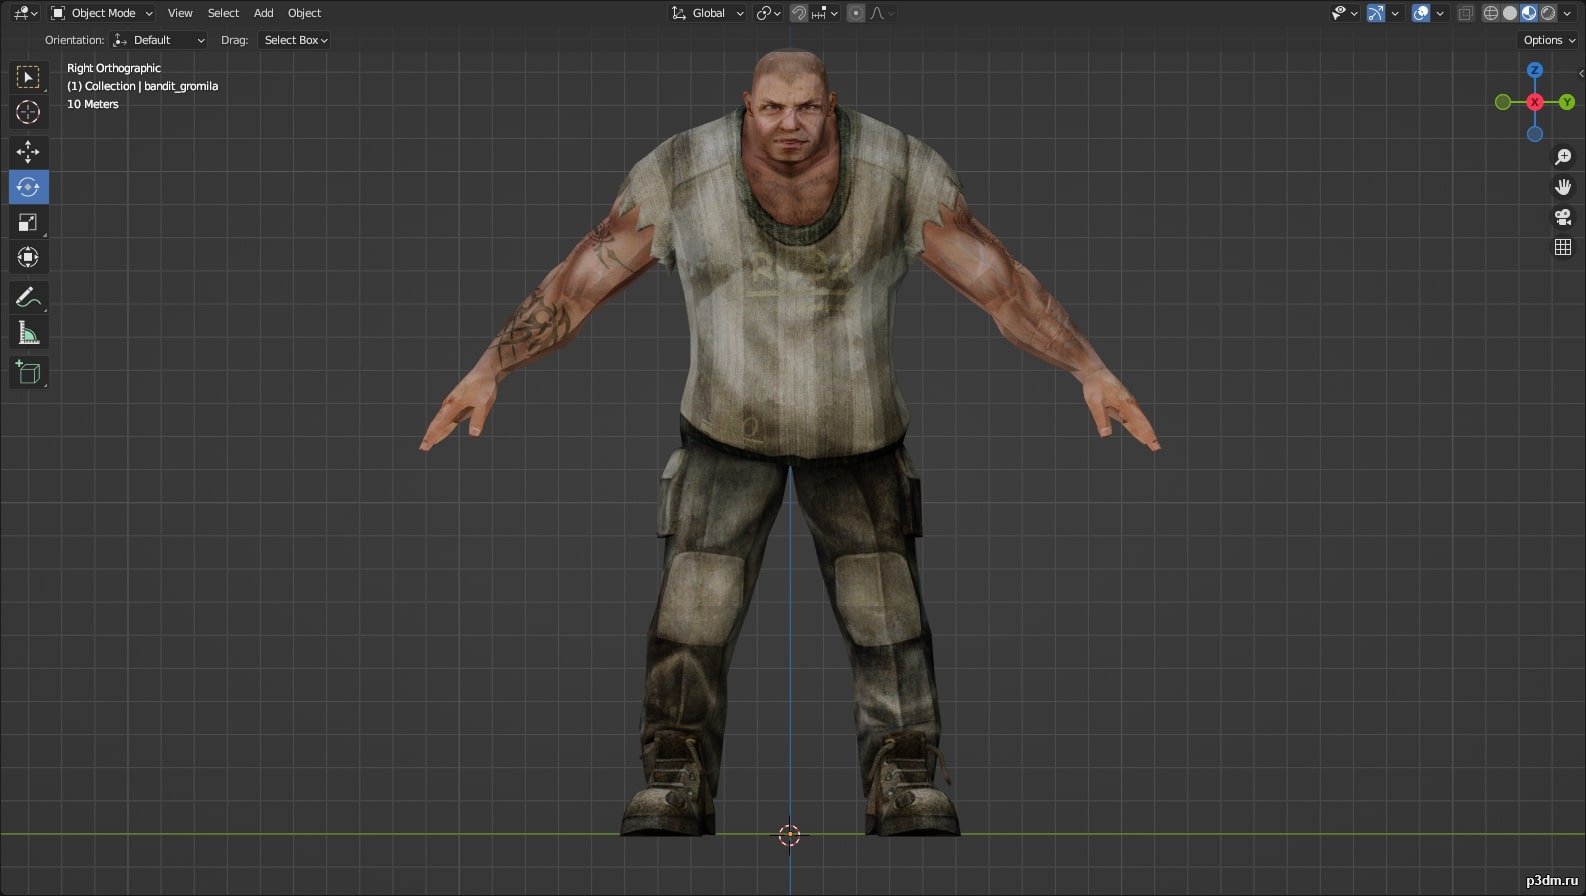The image size is (1586, 896).
Task: Click the green Y axis on the gizmo
Action: 1567,102
